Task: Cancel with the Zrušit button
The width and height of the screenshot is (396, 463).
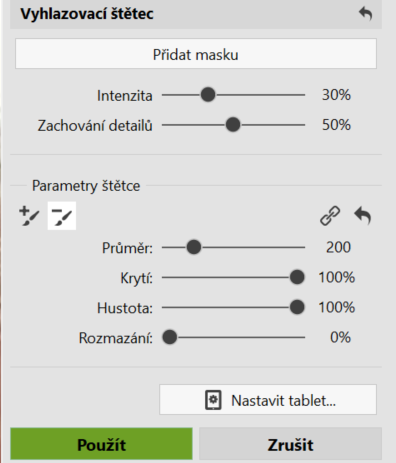Action: pyautogui.click(x=290, y=444)
